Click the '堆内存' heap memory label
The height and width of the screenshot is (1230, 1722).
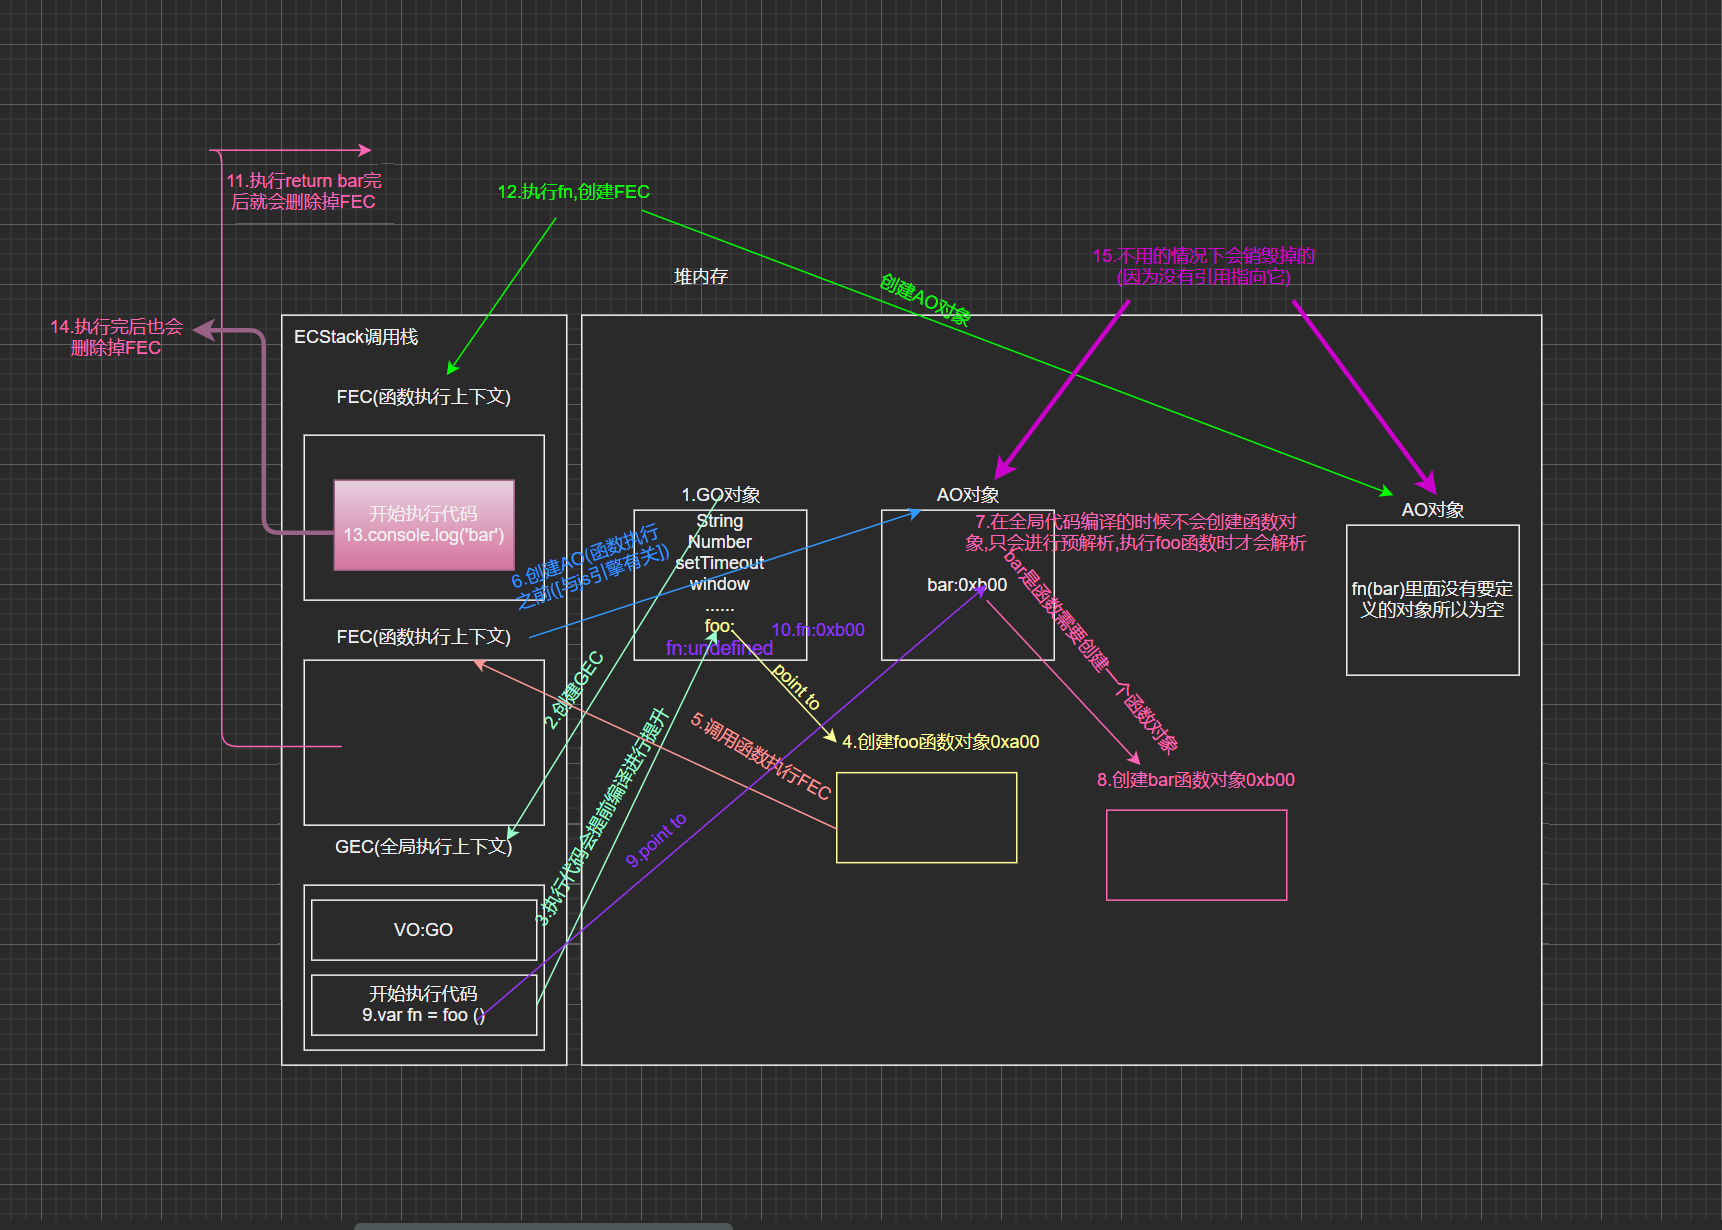700,277
